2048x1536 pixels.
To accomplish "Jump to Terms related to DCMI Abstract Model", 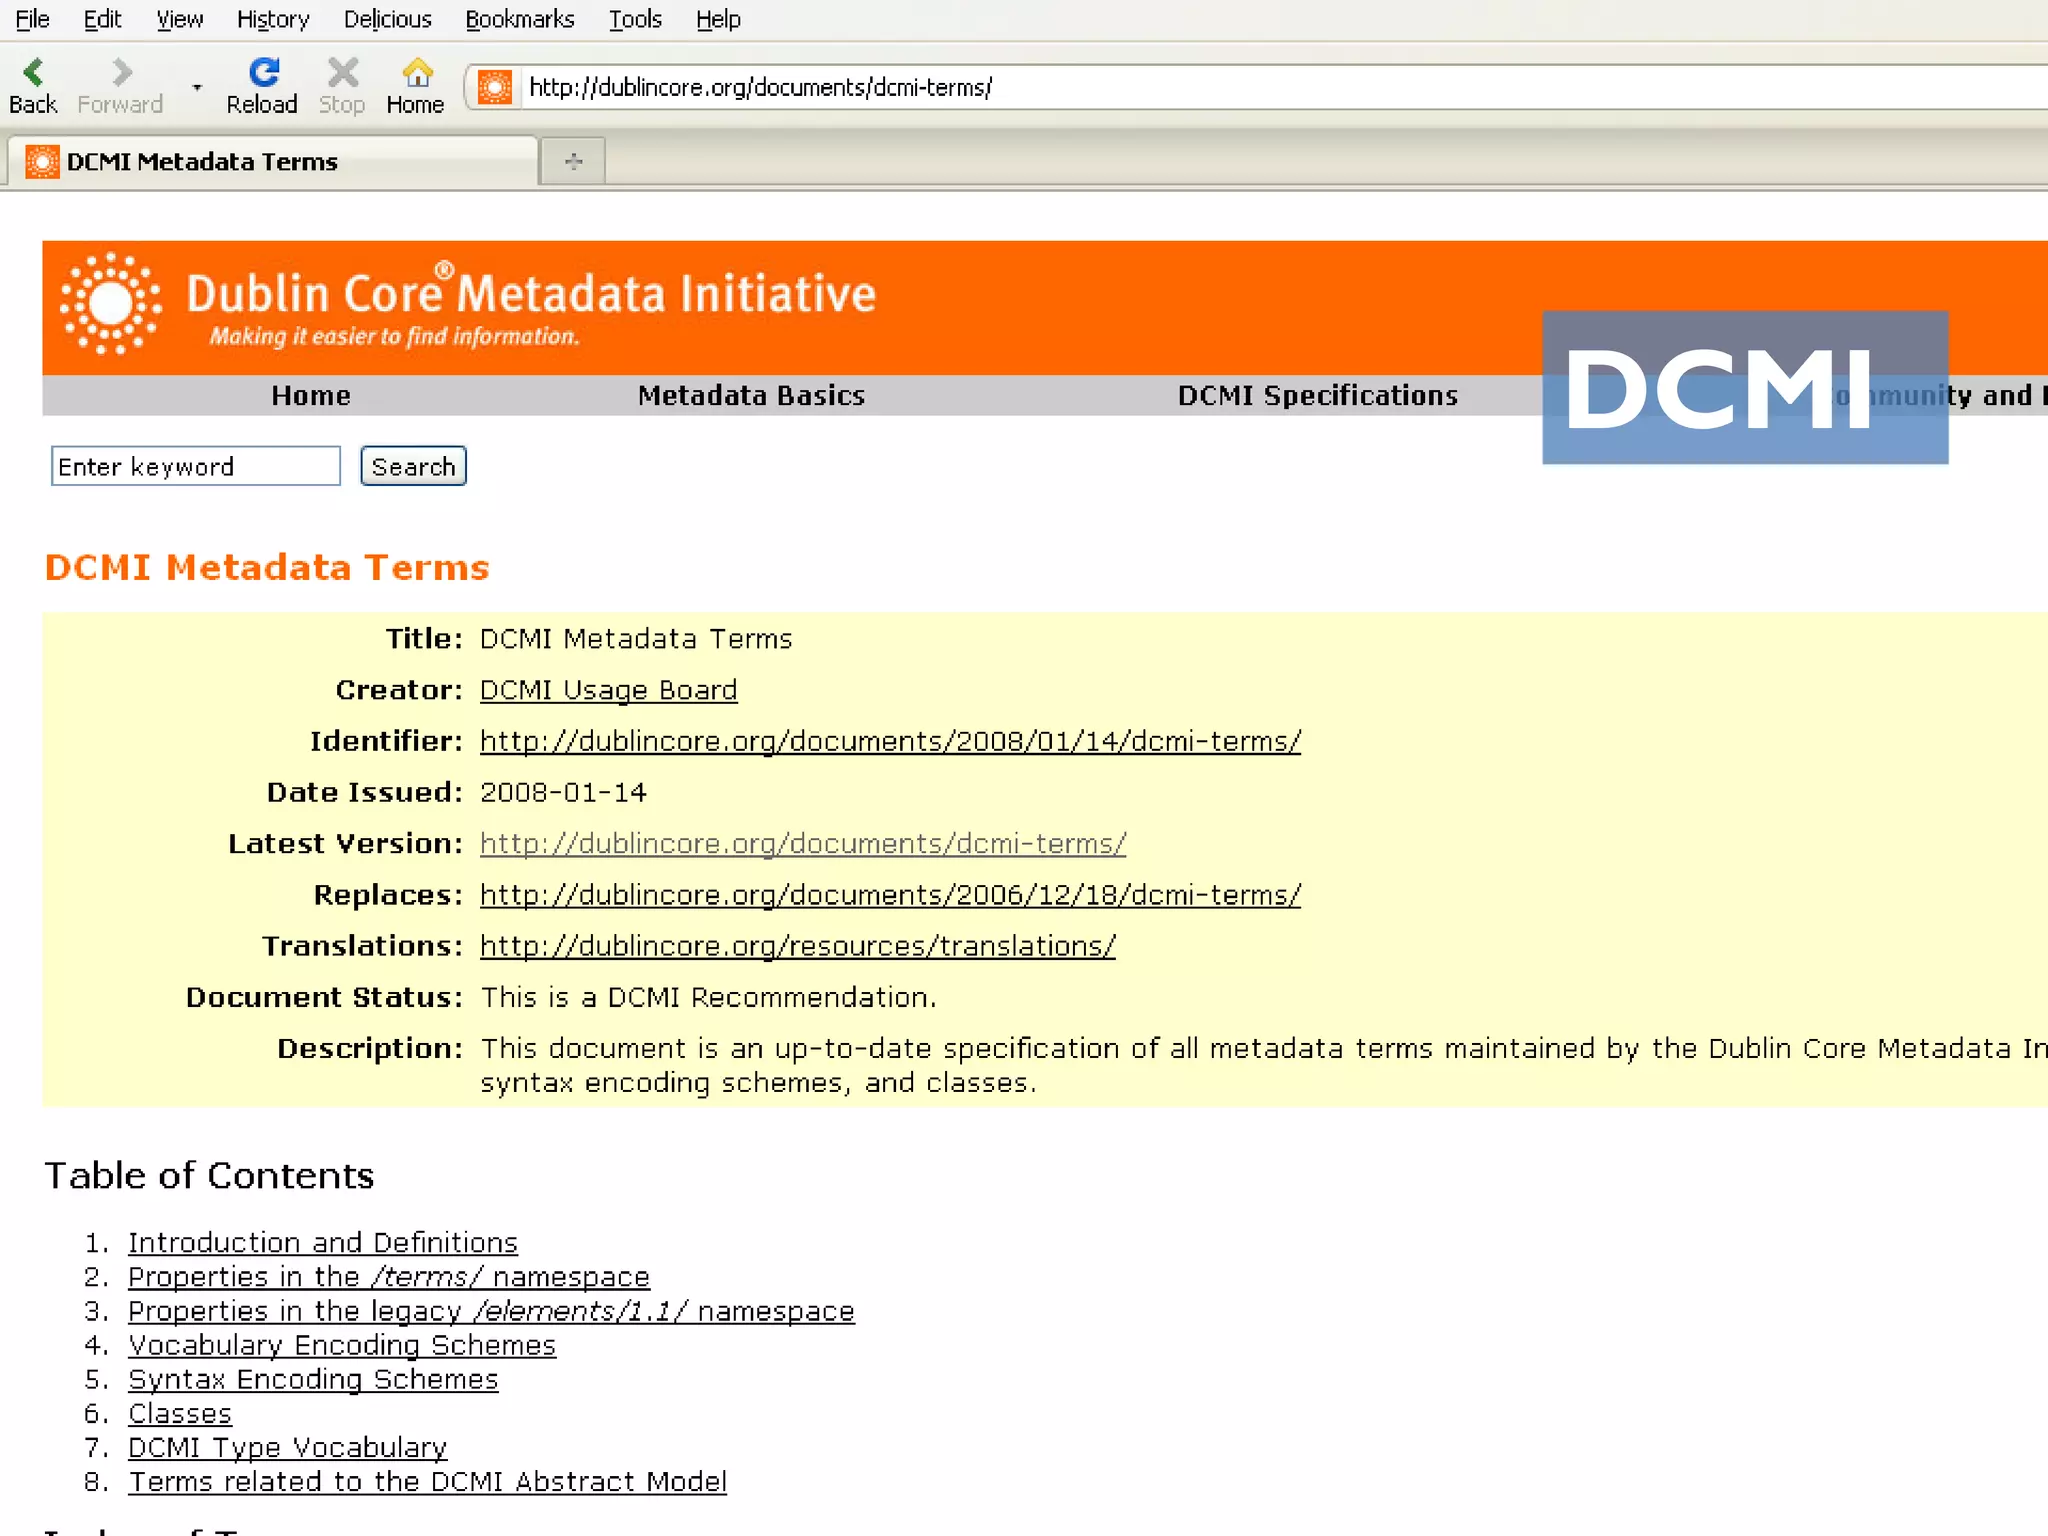I will click(x=427, y=1481).
